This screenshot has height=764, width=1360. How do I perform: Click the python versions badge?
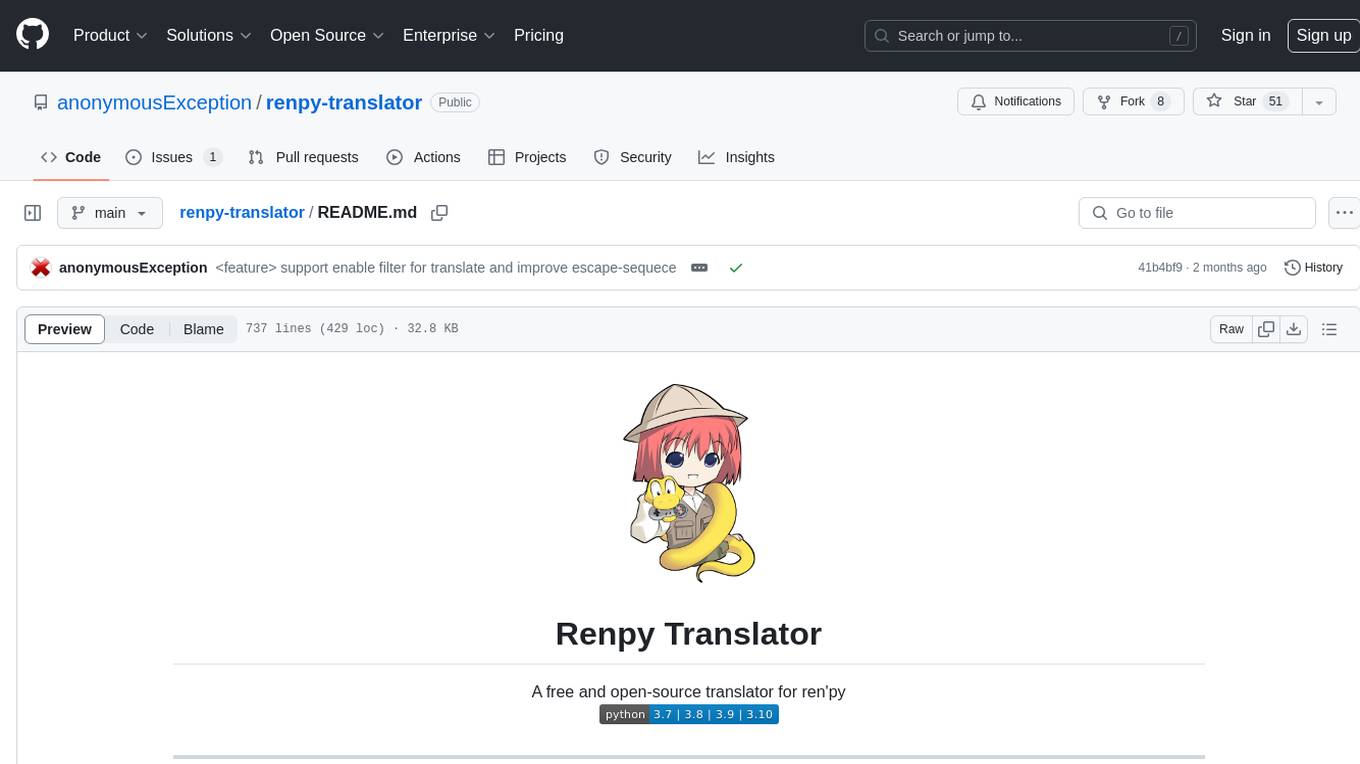point(689,714)
